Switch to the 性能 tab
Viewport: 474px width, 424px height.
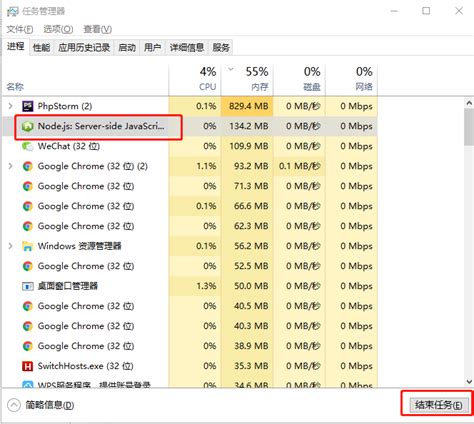click(41, 48)
